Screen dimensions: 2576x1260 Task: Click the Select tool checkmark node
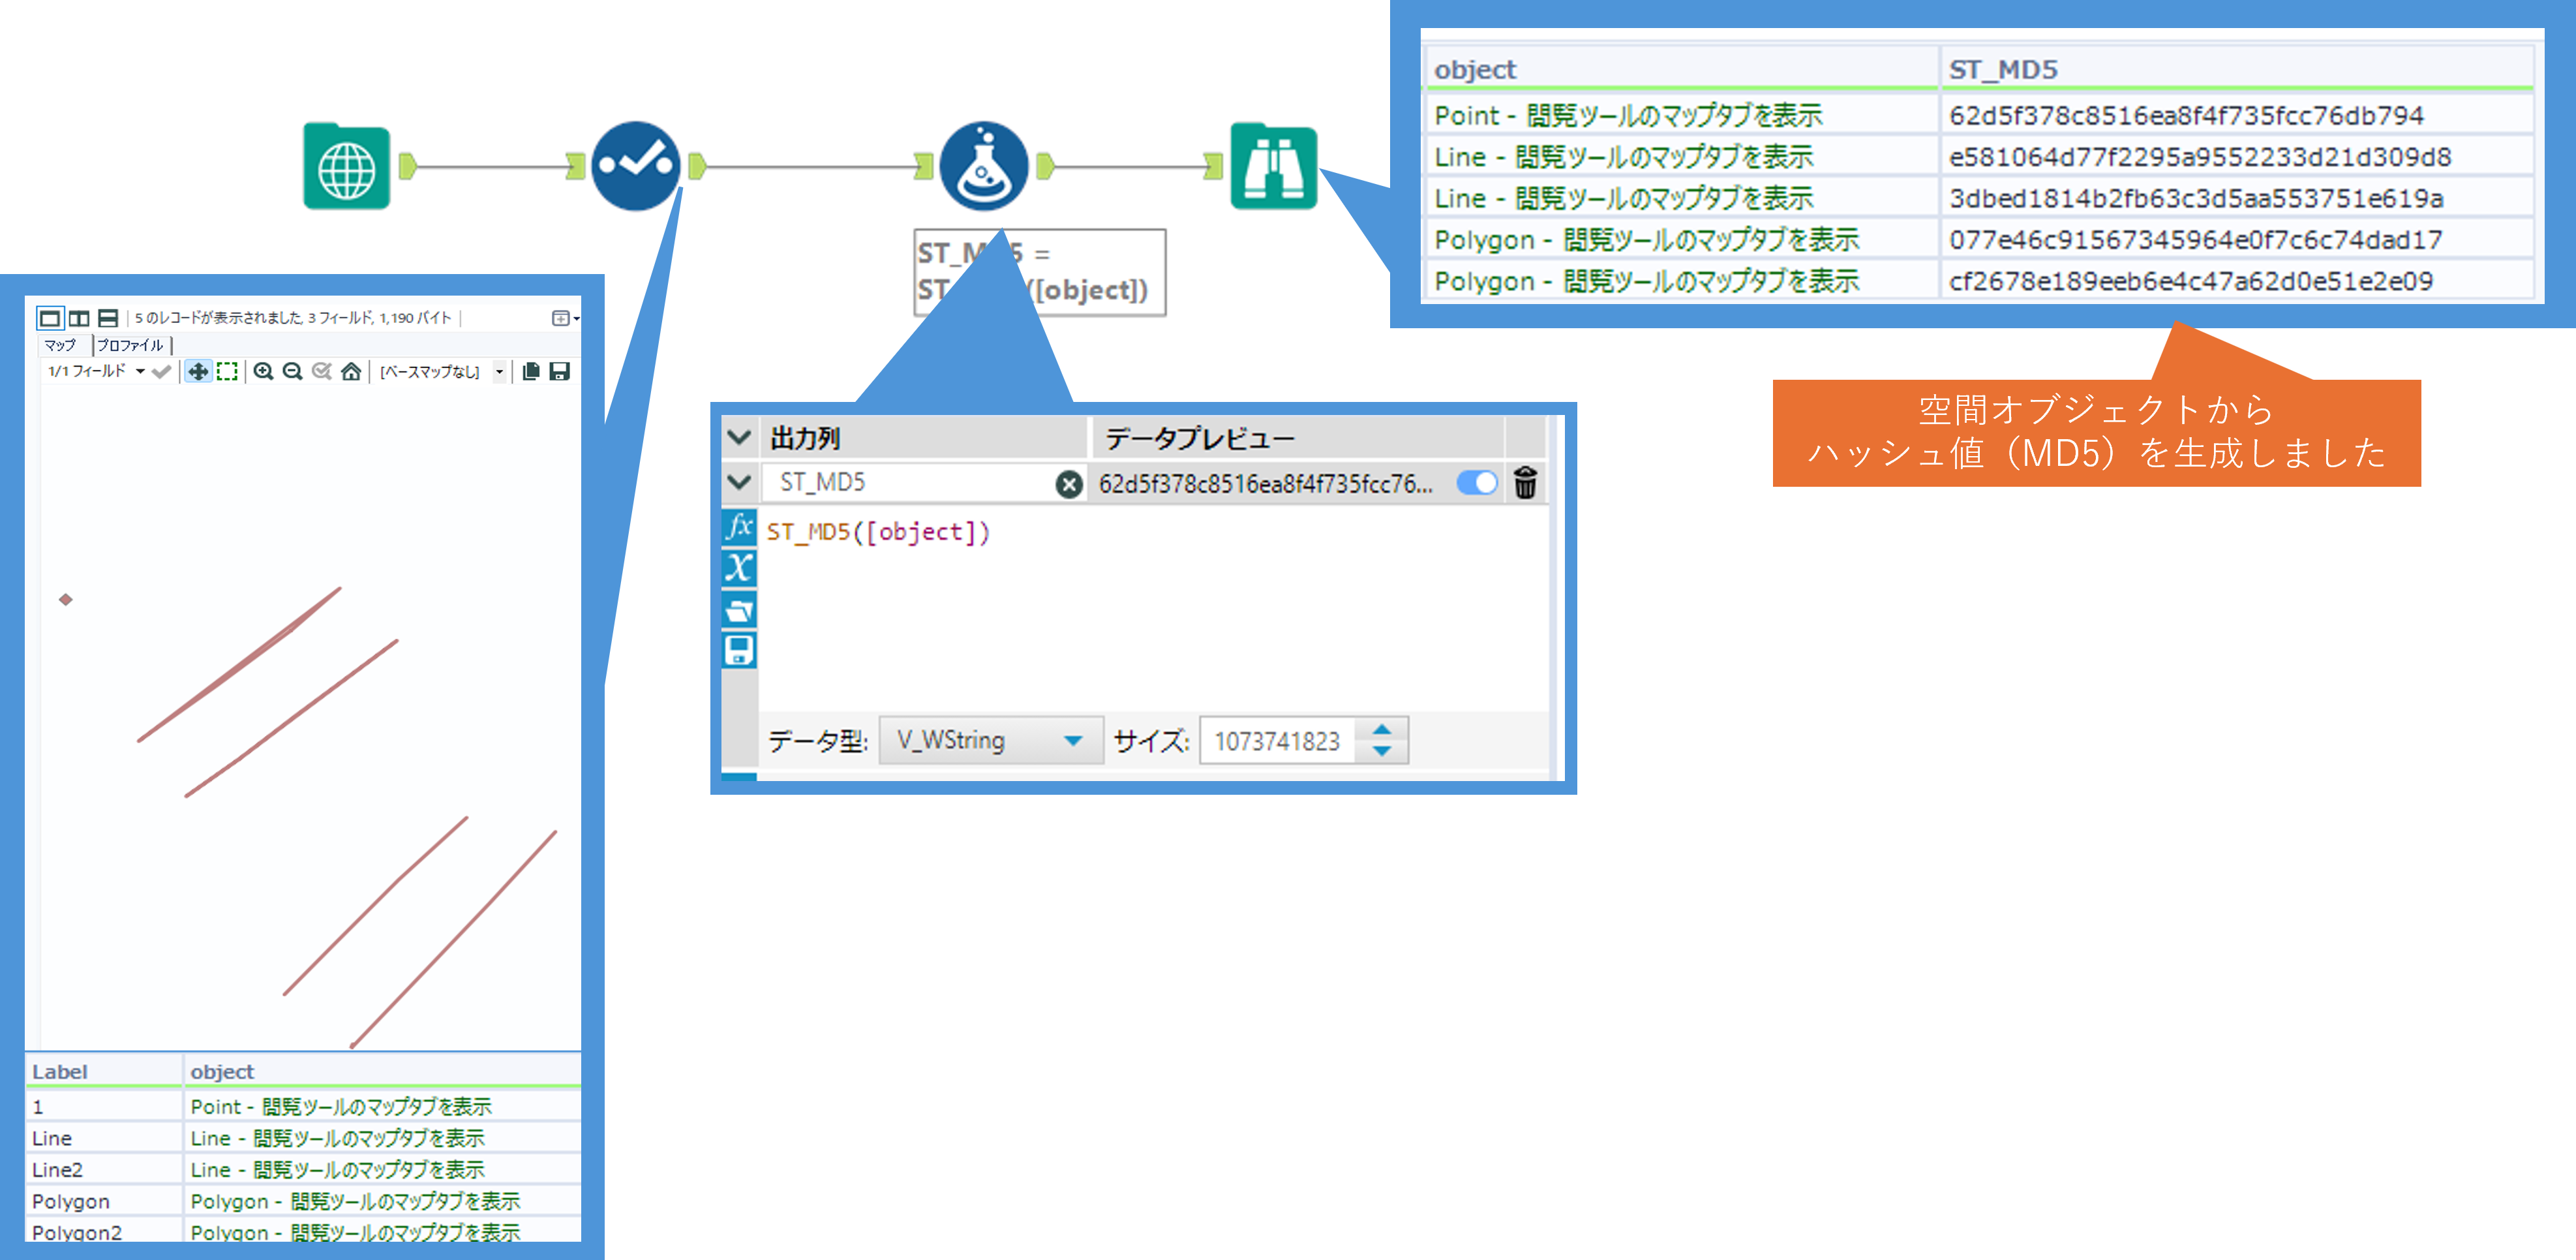coord(635,166)
